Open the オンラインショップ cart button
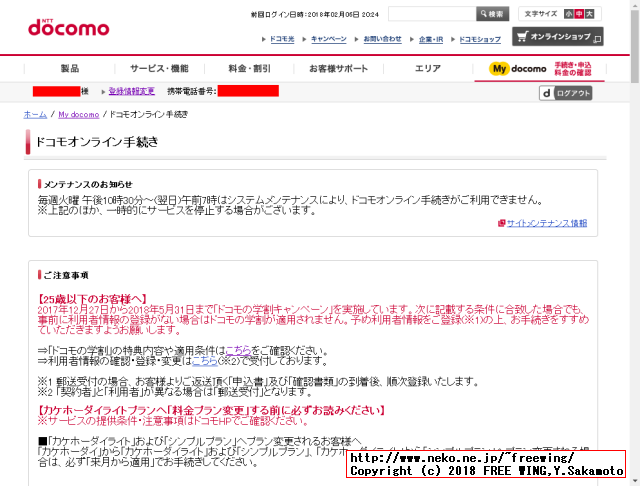The height and width of the screenshot is (486, 640). [558, 37]
